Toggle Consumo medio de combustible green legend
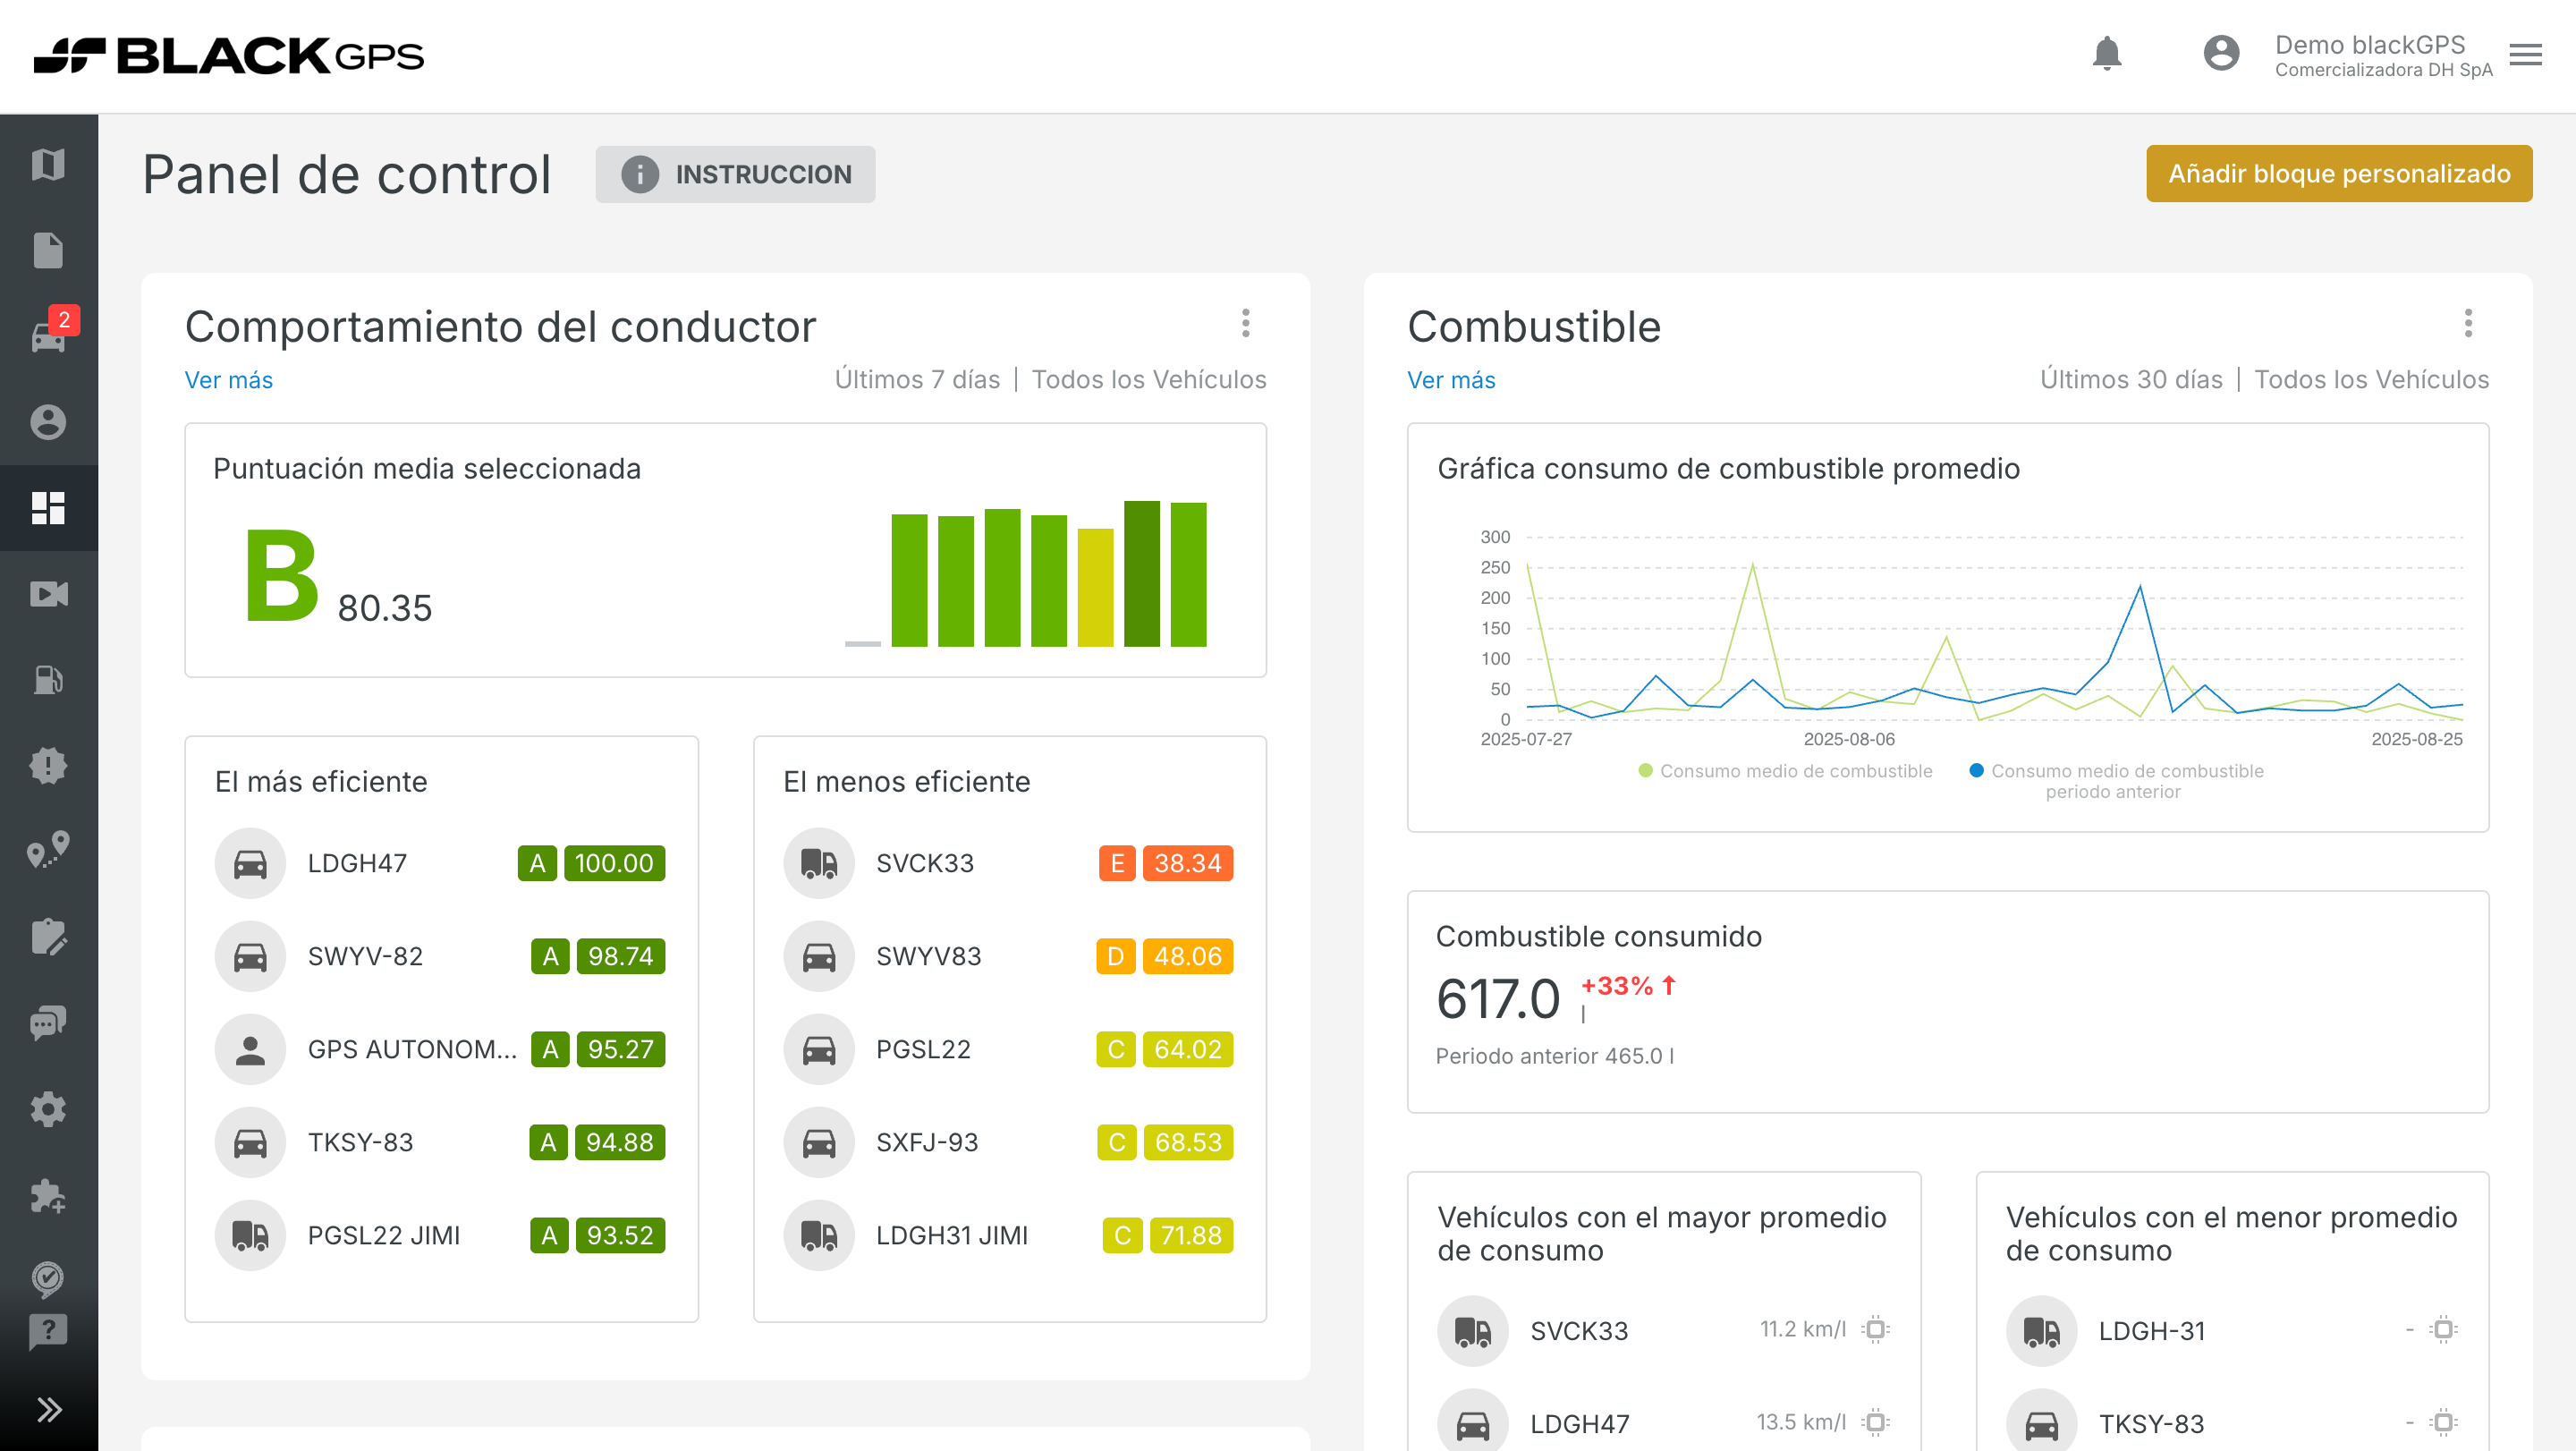The width and height of the screenshot is (2576, 1451). (x=1785, y=771)
